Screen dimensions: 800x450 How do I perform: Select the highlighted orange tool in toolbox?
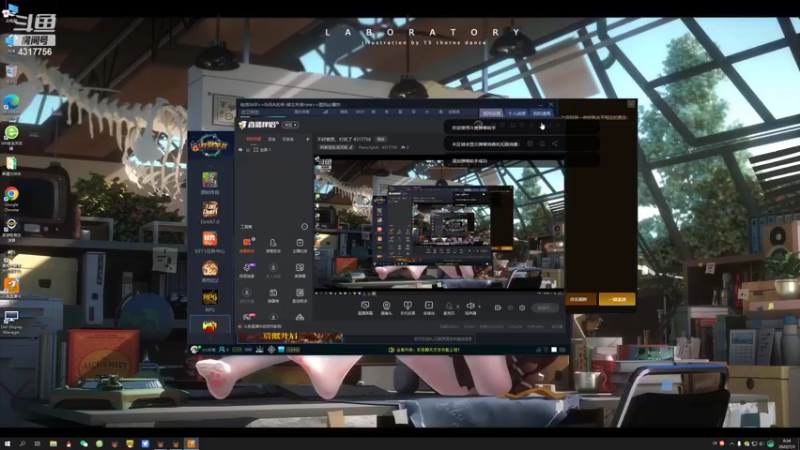tap(247, 245)
